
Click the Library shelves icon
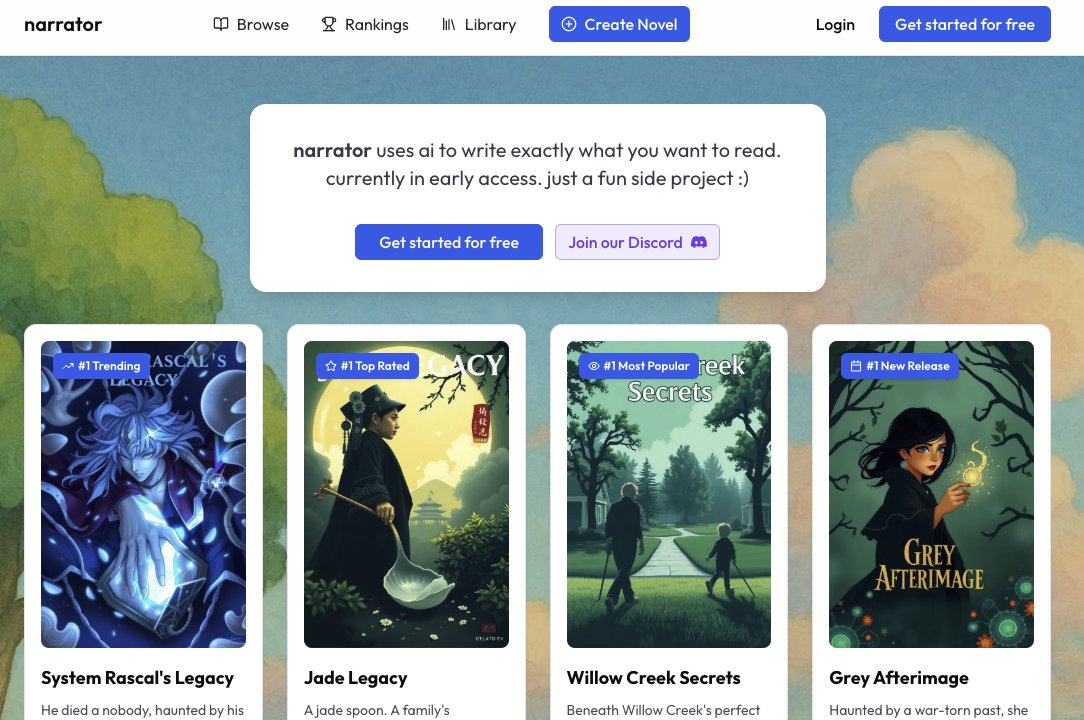click(449, 24)
